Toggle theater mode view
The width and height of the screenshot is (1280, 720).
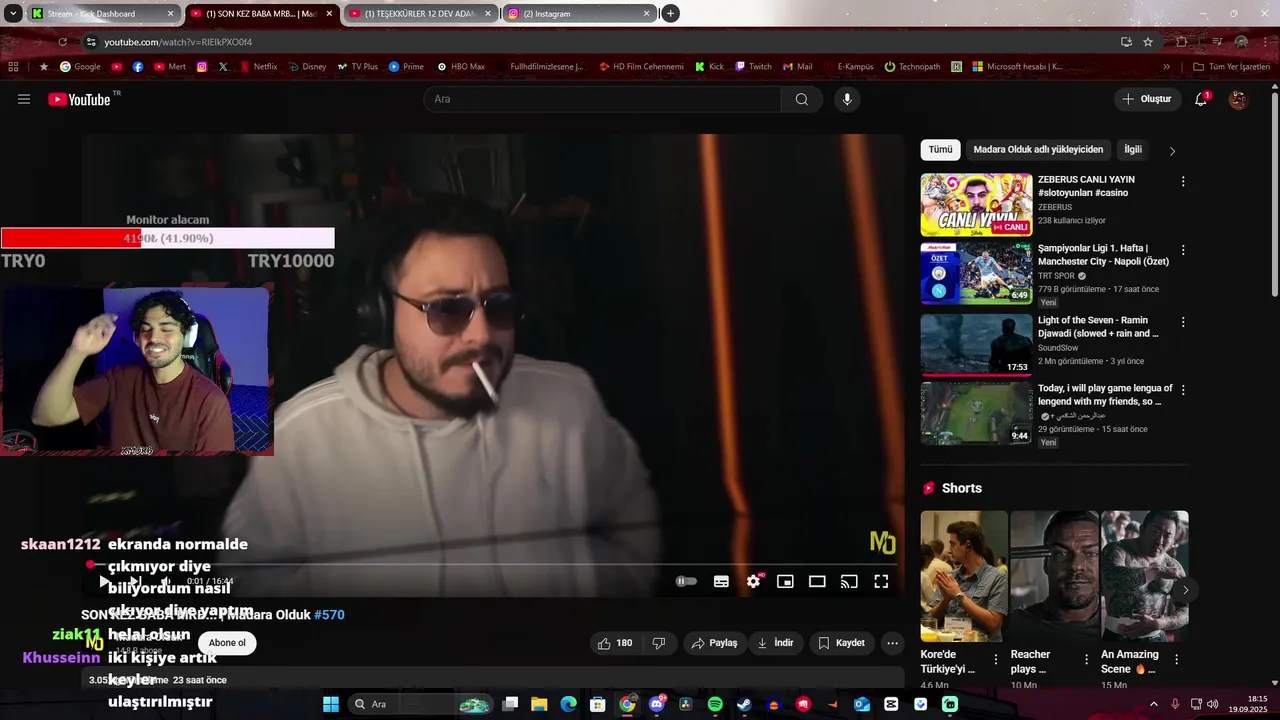click(817, 581)
